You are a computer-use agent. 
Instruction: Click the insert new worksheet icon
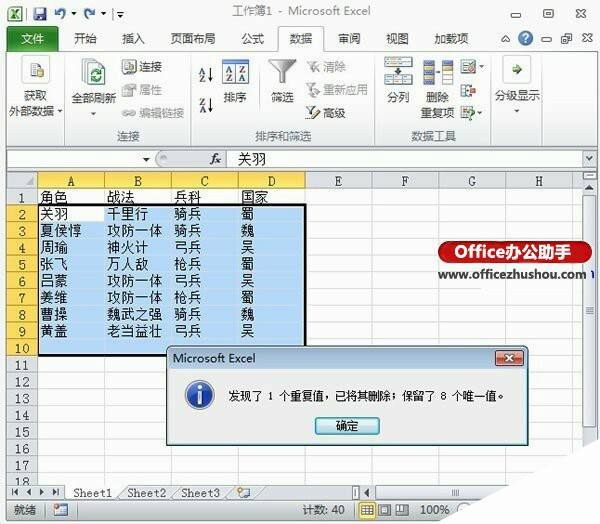243,493
